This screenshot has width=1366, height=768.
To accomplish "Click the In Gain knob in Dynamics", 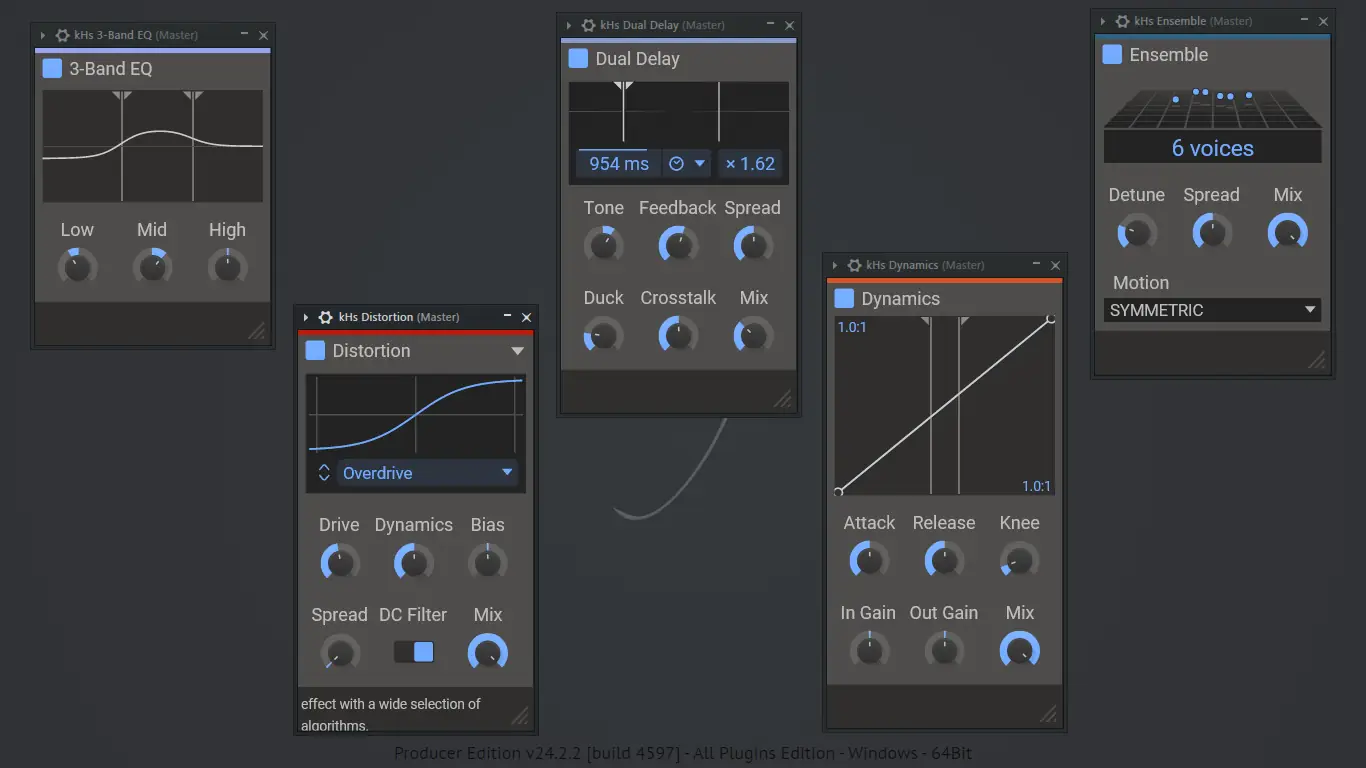I will point(869,650).
